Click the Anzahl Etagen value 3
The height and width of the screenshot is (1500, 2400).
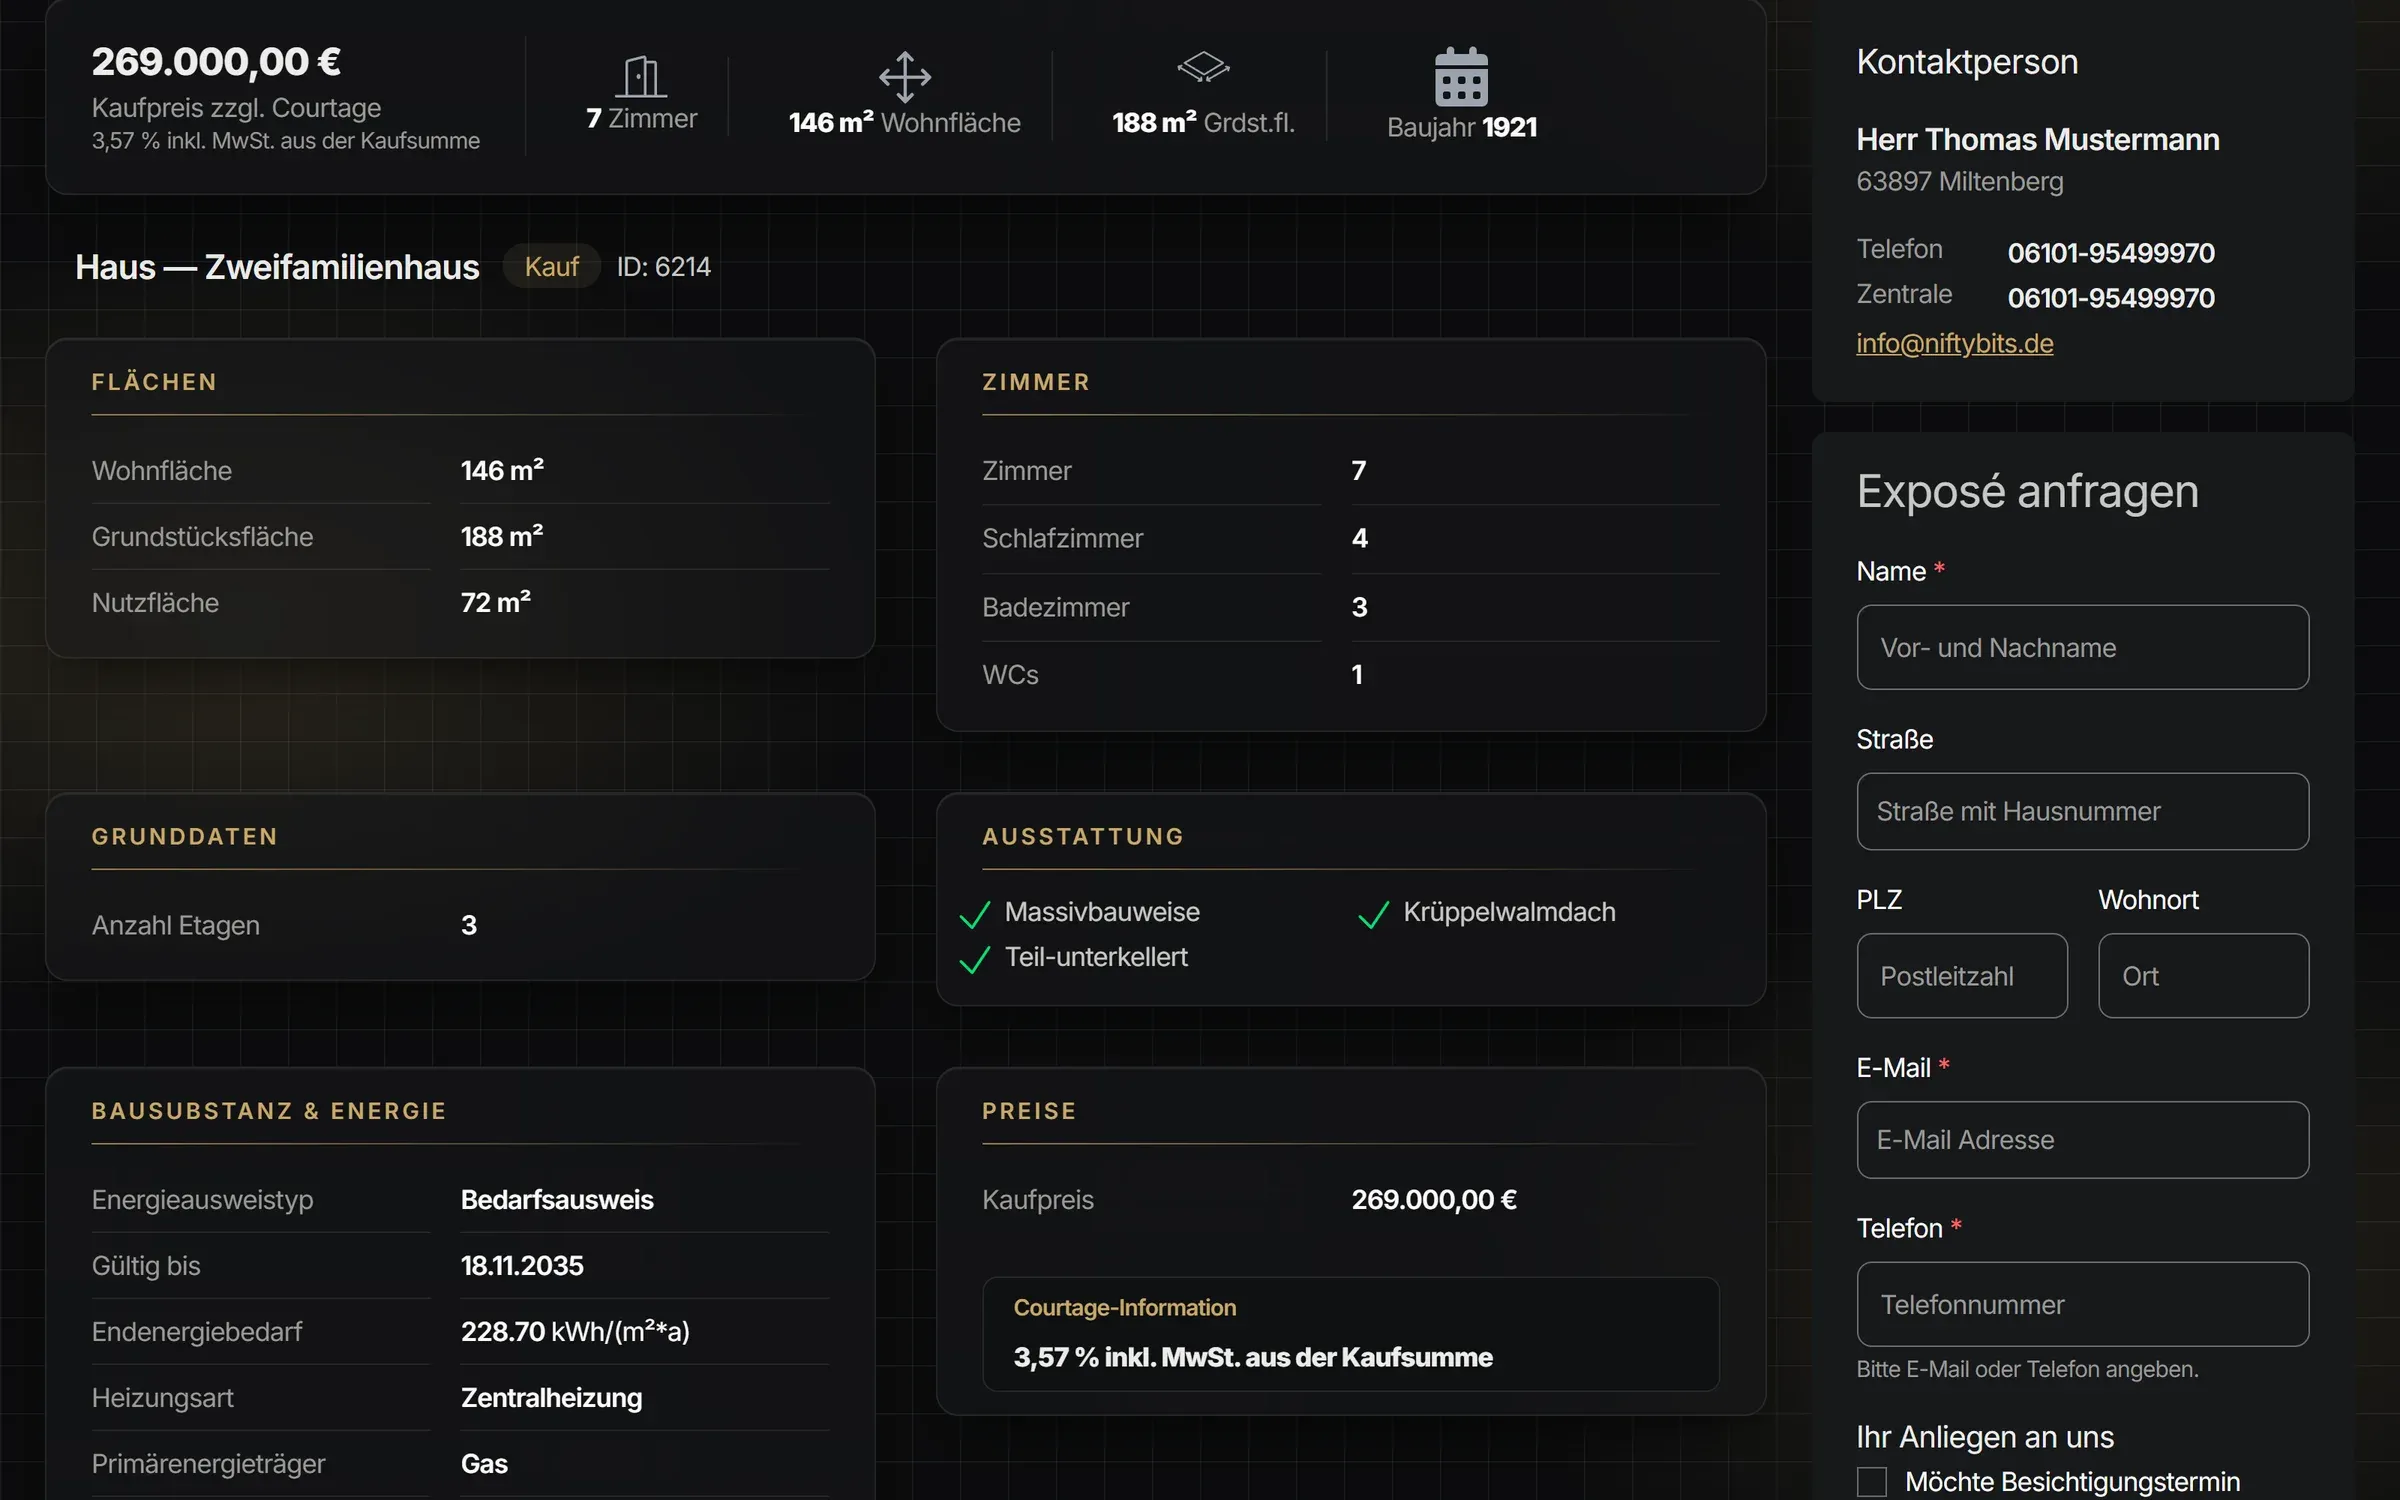tap(468, 925)
